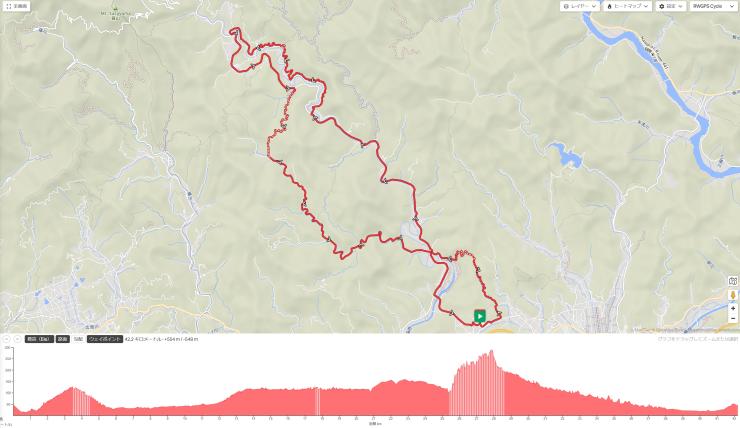Open the settings dropdown with gear
The image size is (740, 428).
pos(671,6)
